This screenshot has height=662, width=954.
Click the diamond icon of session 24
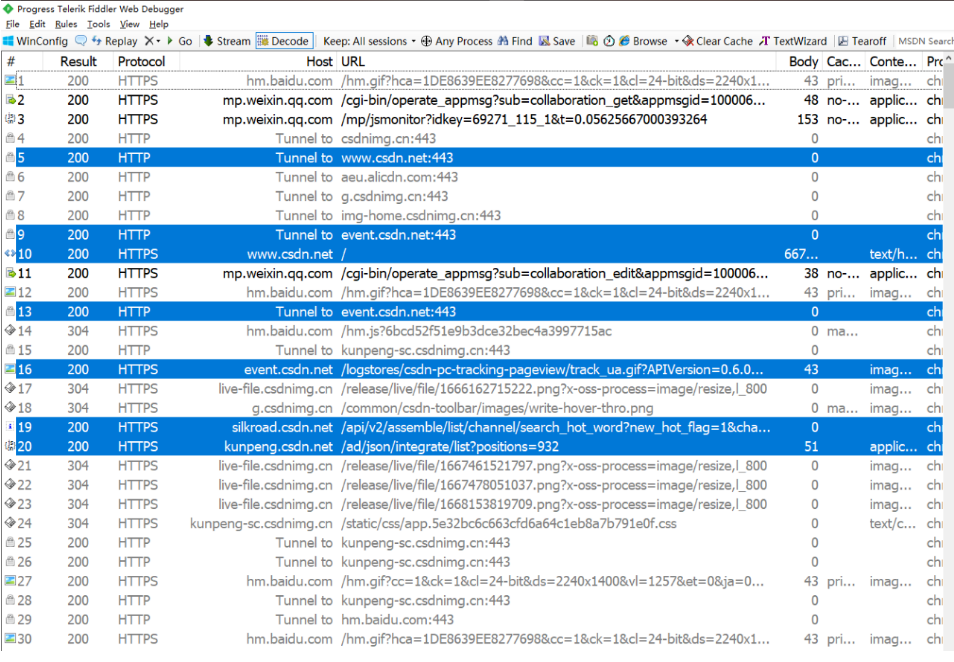(x=10, y=523)
